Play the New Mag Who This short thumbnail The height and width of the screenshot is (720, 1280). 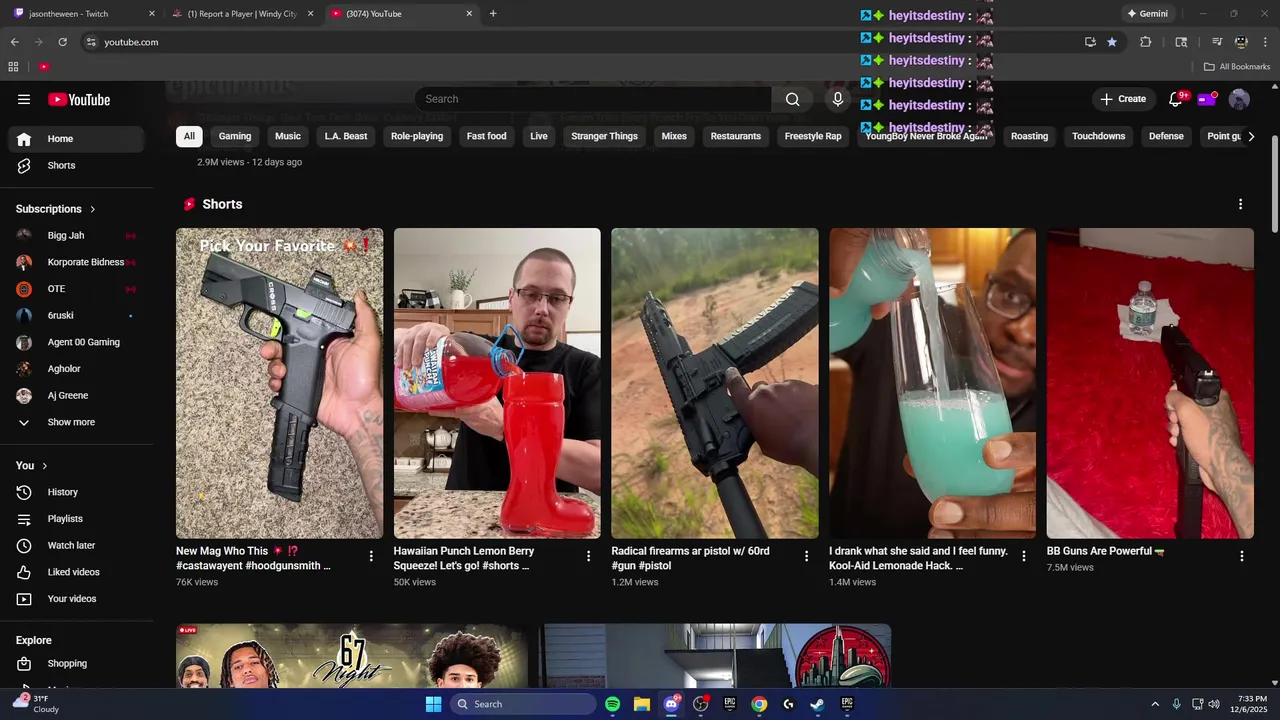[x=279, y=383]
